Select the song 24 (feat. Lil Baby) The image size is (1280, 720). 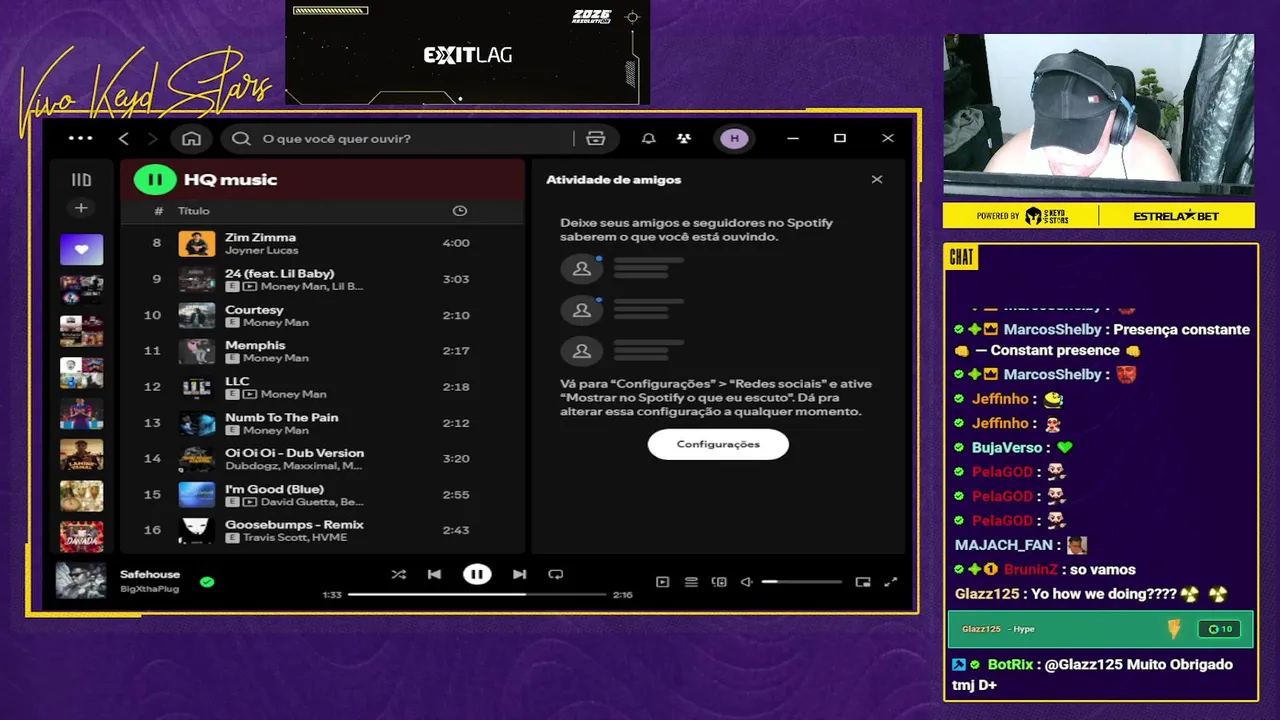322,279
